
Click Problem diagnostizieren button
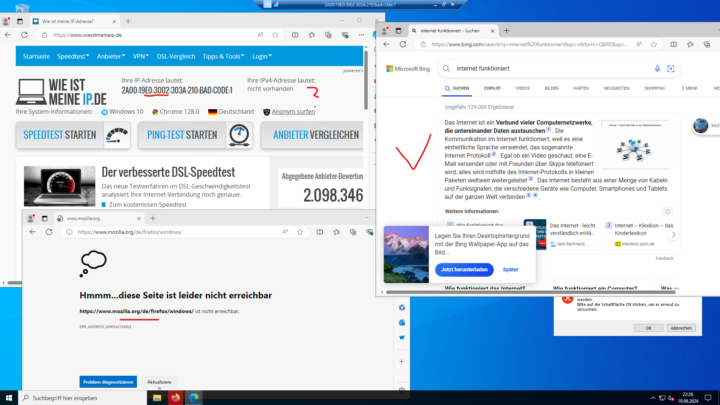pyautogui.click(x=108, y=382)
